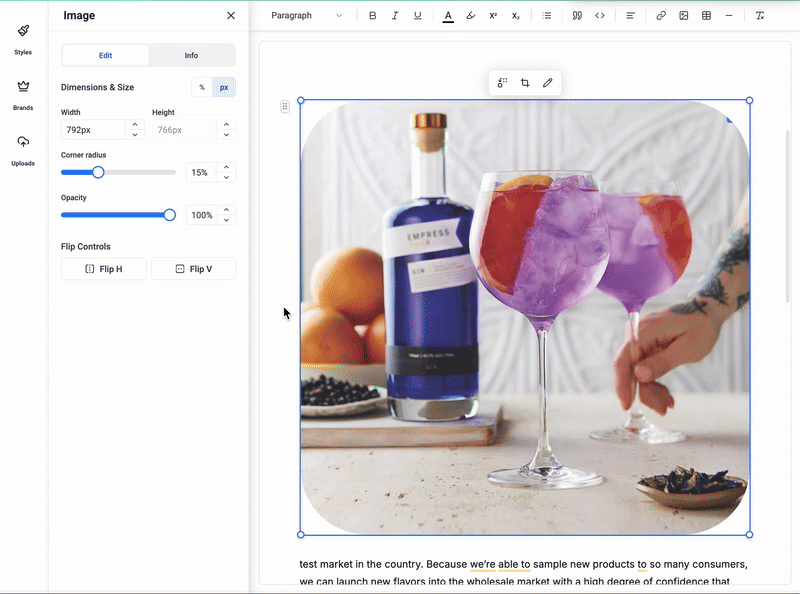Viewport: 800px width, 594px height.
Task: Click the pencil edit icon above image
Action: [547, 83]
